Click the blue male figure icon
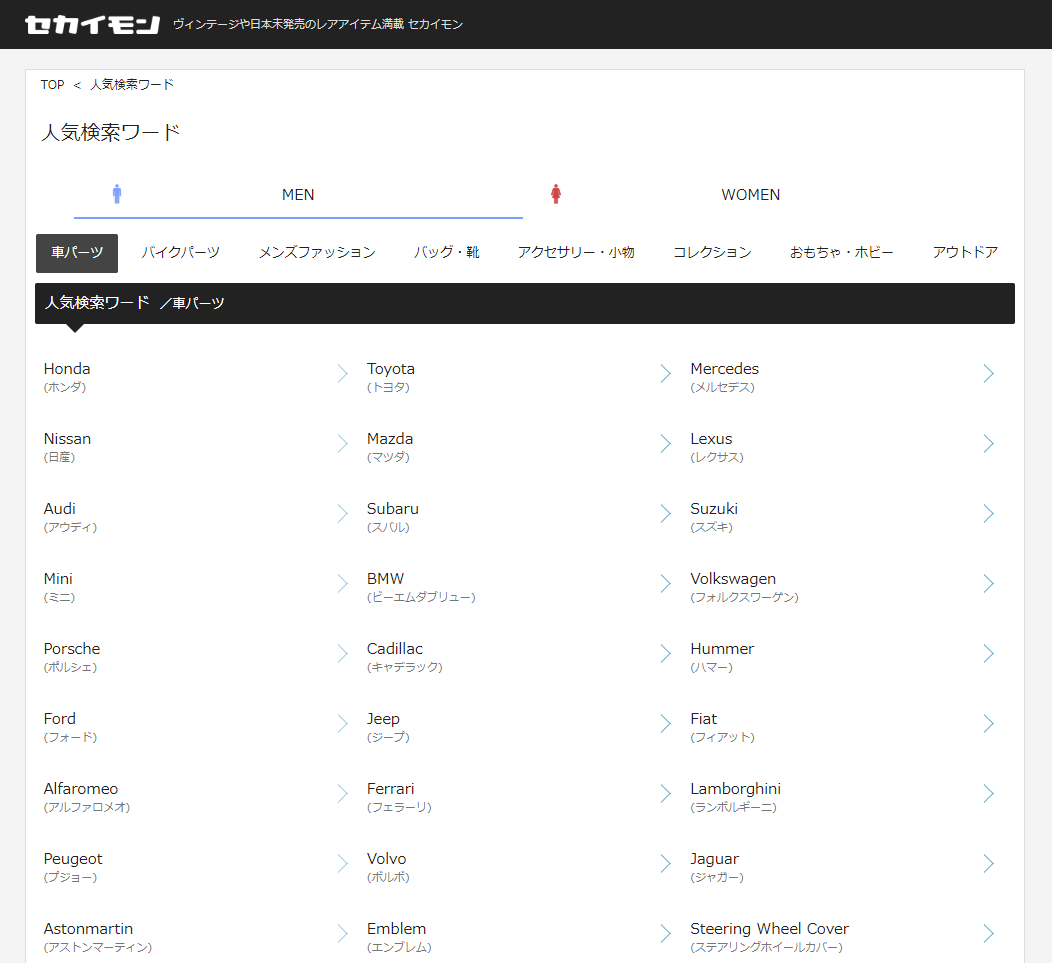 [117, 194]
